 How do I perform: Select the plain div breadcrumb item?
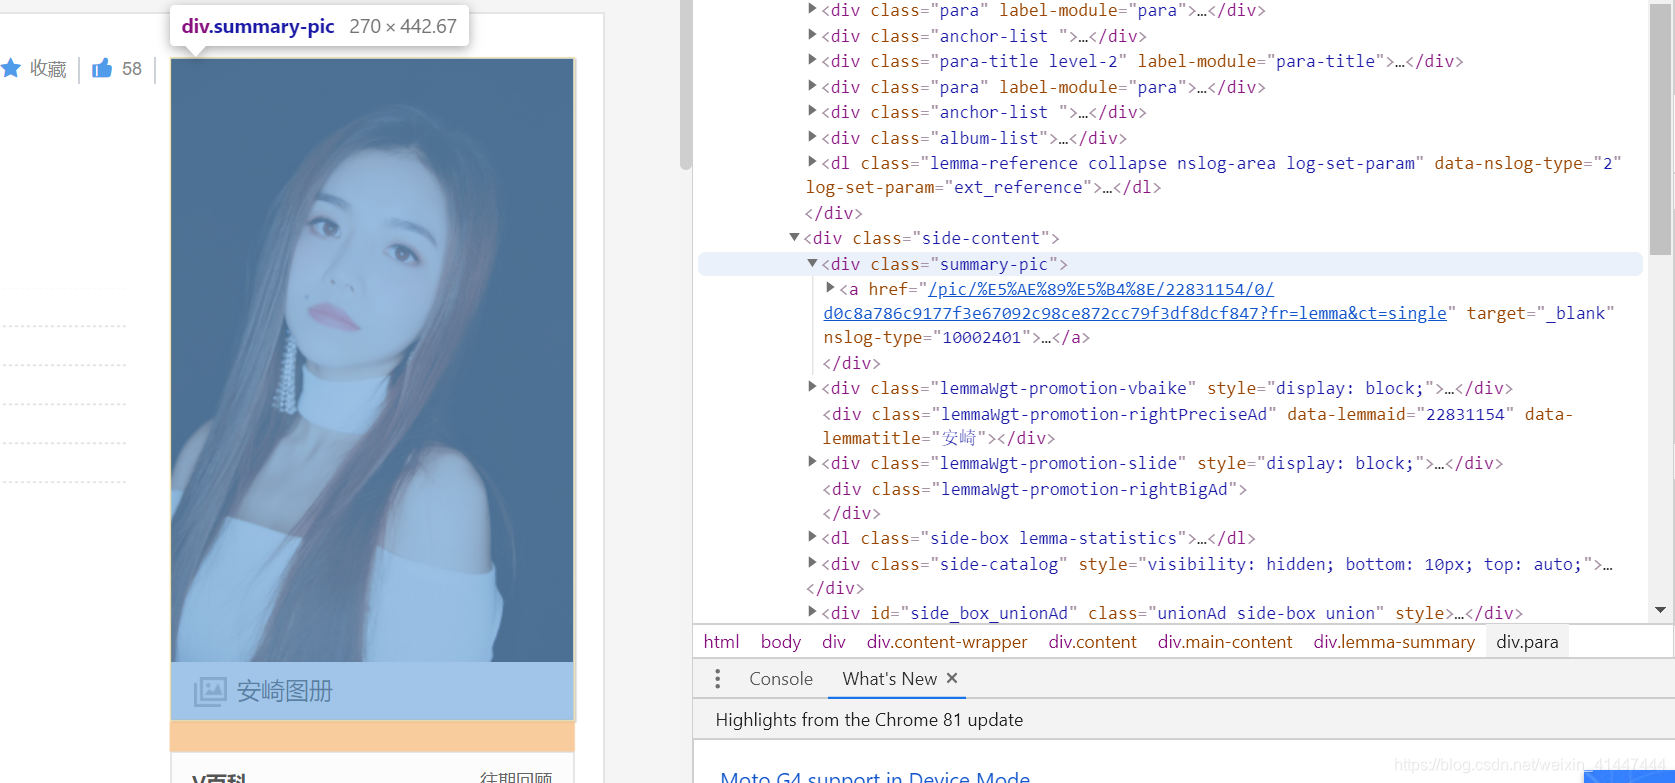(x=834, y=642)
